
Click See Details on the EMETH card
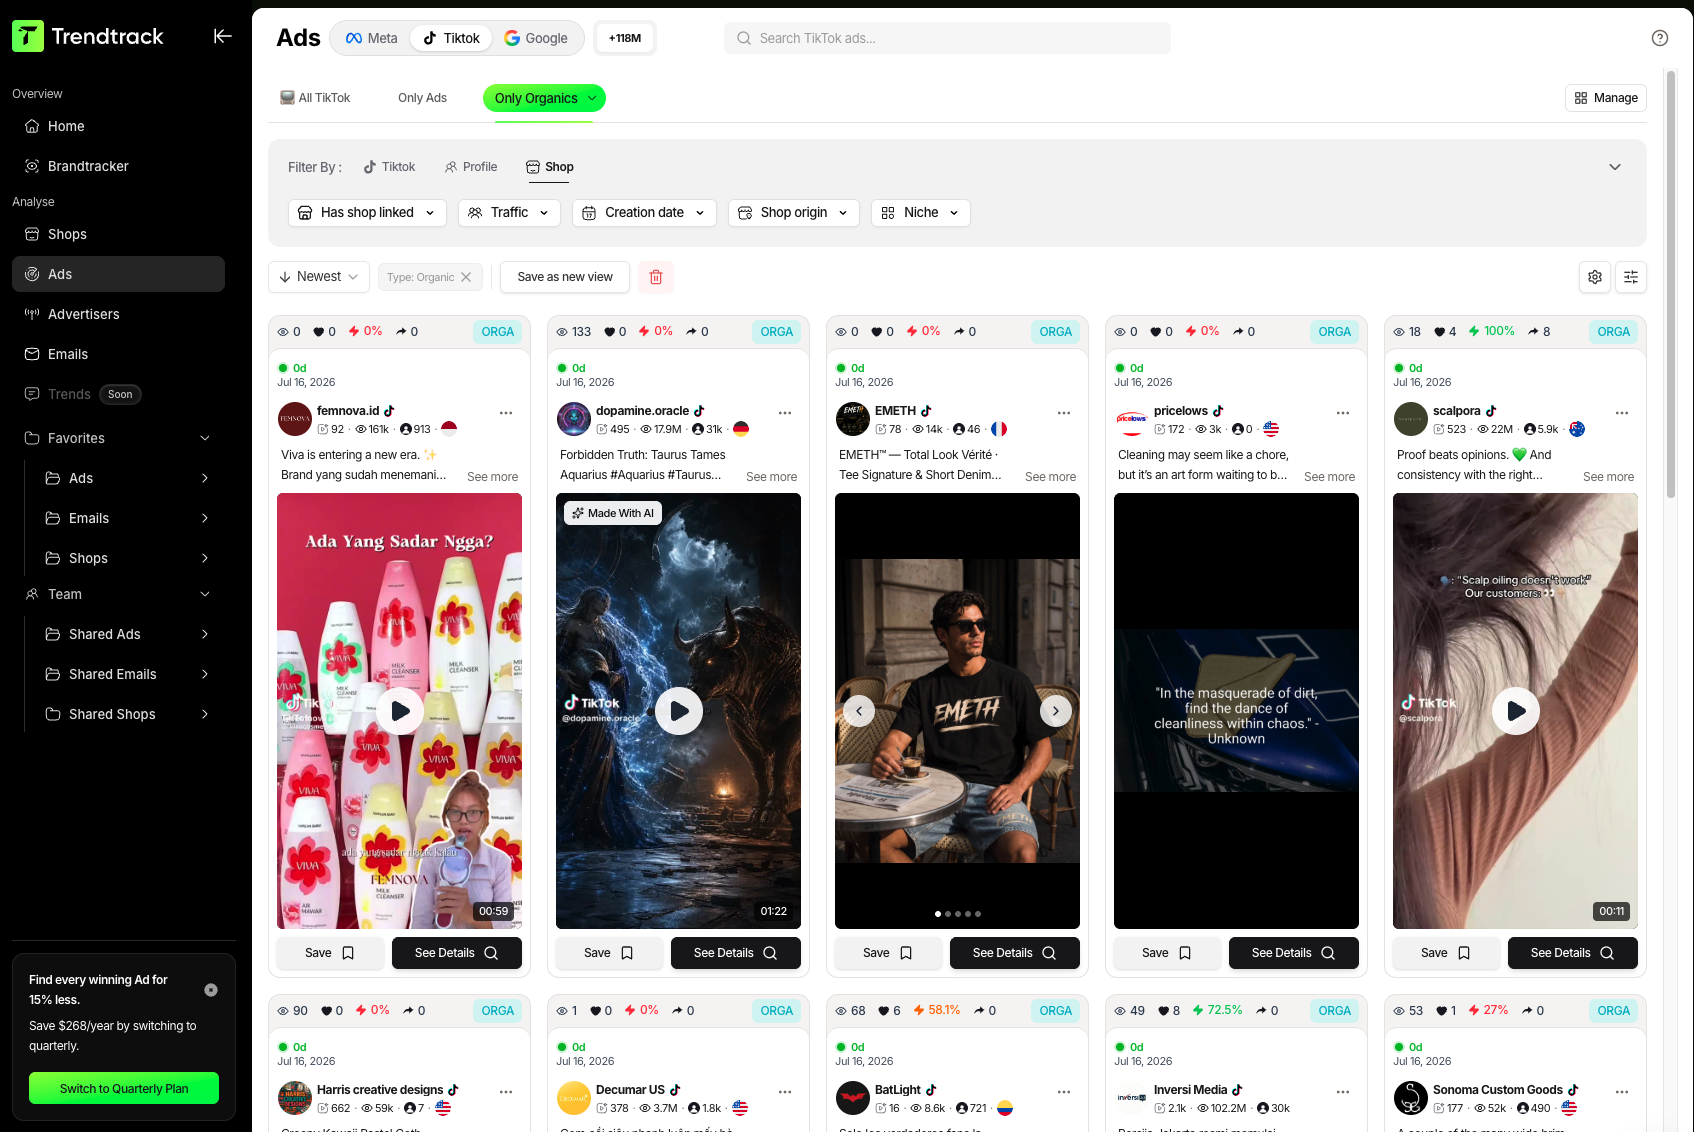click(x=1014, y=953)
